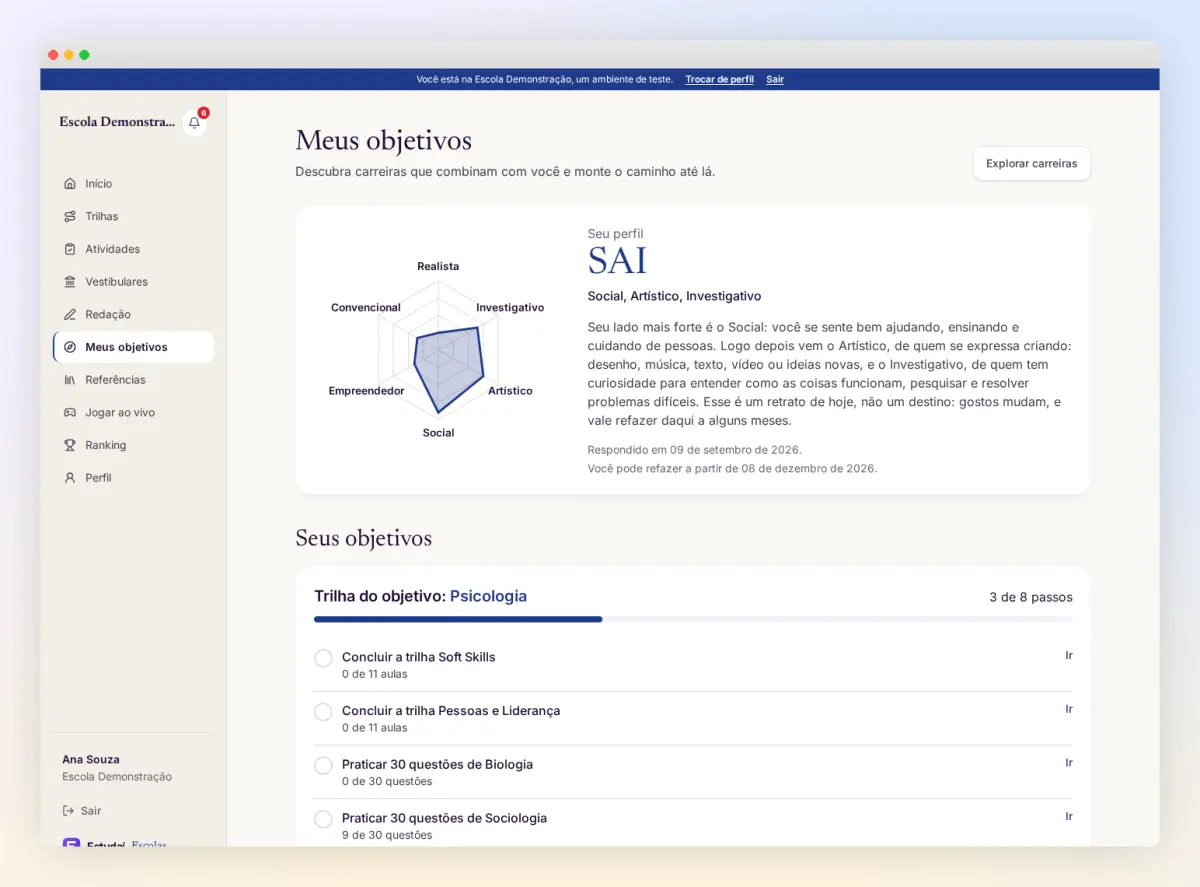Viewport: 1200px width, 887px height.
Task: Click the Ranking trophy icon
Action: pos(70,445)
